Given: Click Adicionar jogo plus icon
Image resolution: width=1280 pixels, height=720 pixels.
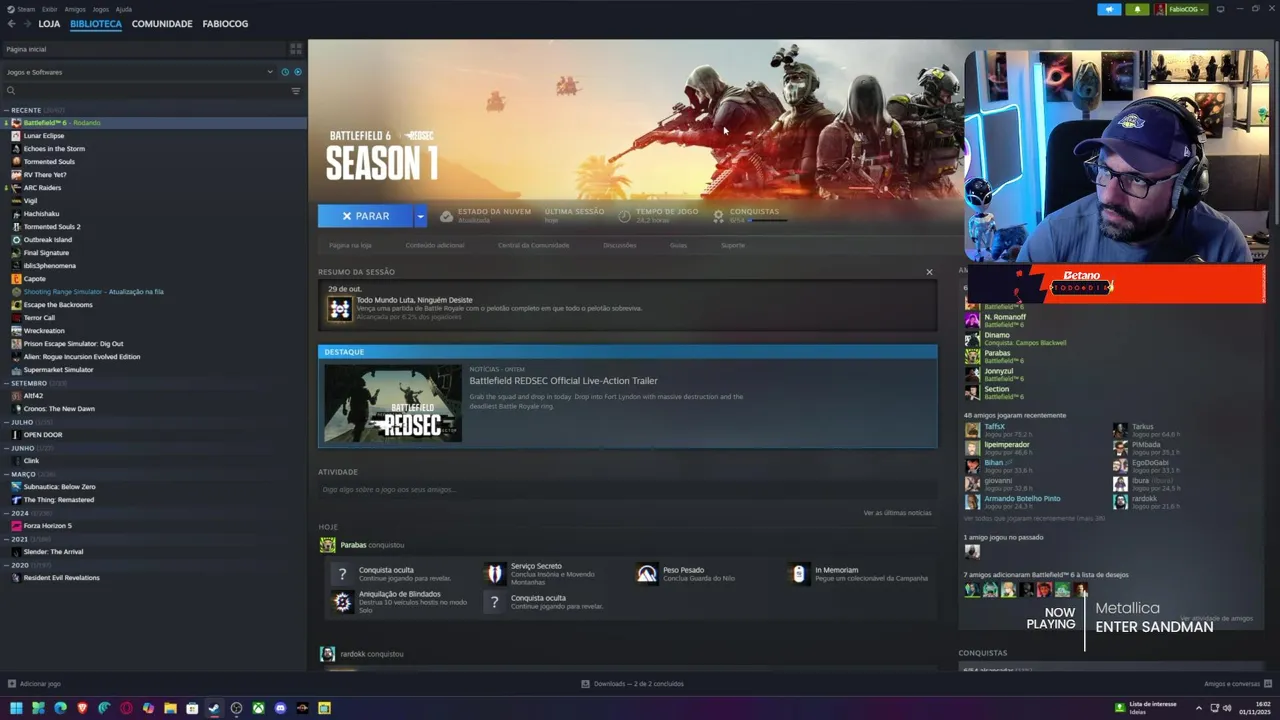Looking at the screenshot, I should tap(12, 684).
